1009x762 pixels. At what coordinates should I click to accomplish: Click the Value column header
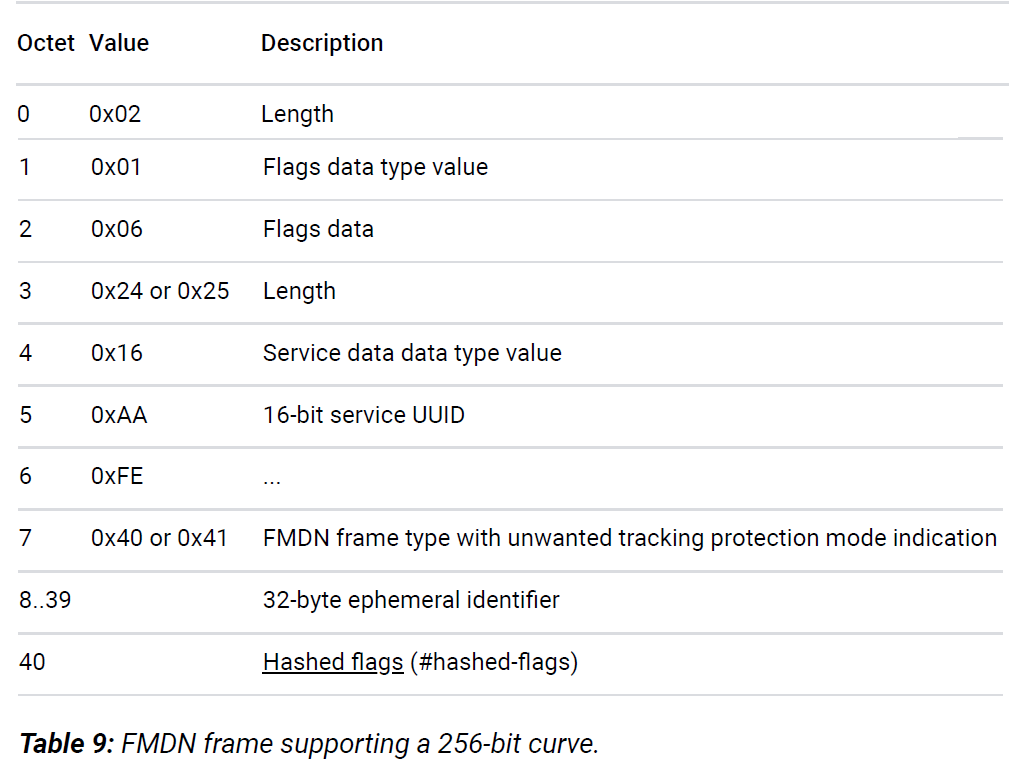click(x=119, y=43)
